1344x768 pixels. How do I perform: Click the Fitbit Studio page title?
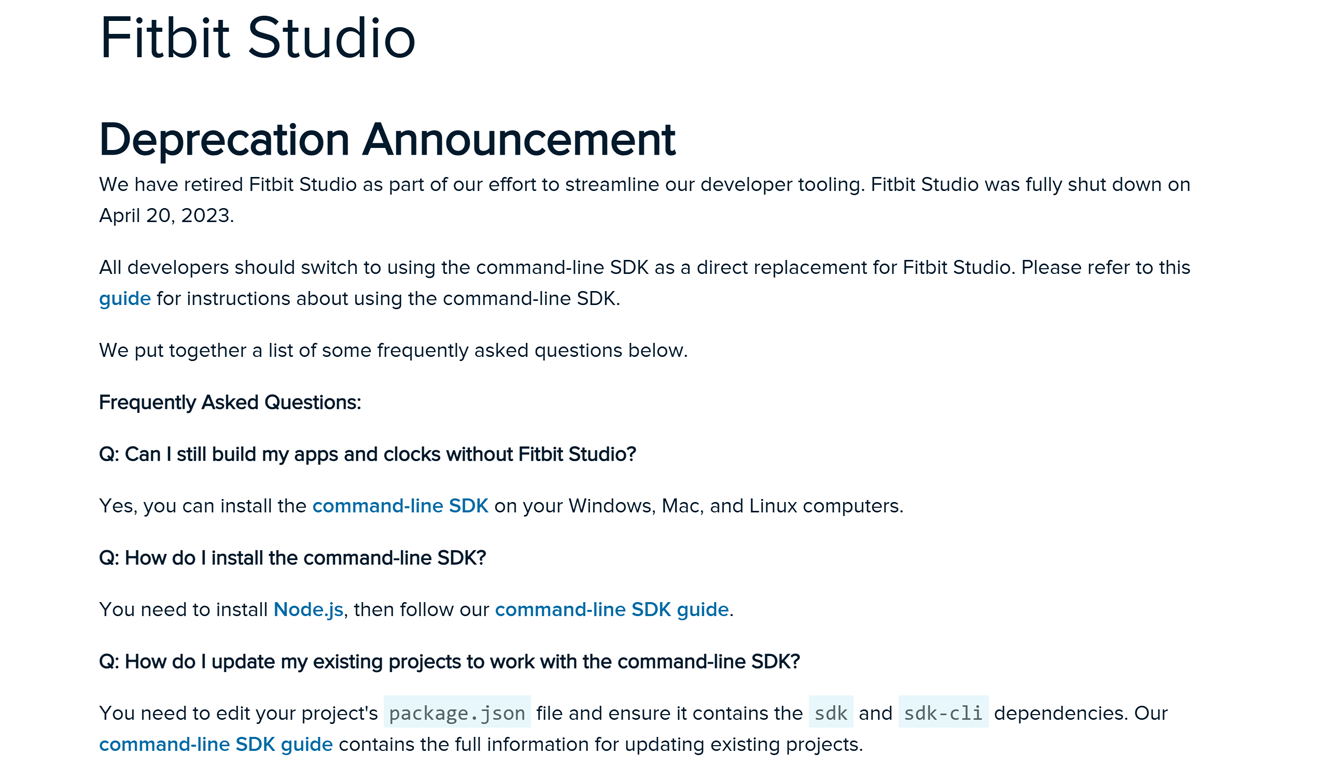(x=257, y=38)
